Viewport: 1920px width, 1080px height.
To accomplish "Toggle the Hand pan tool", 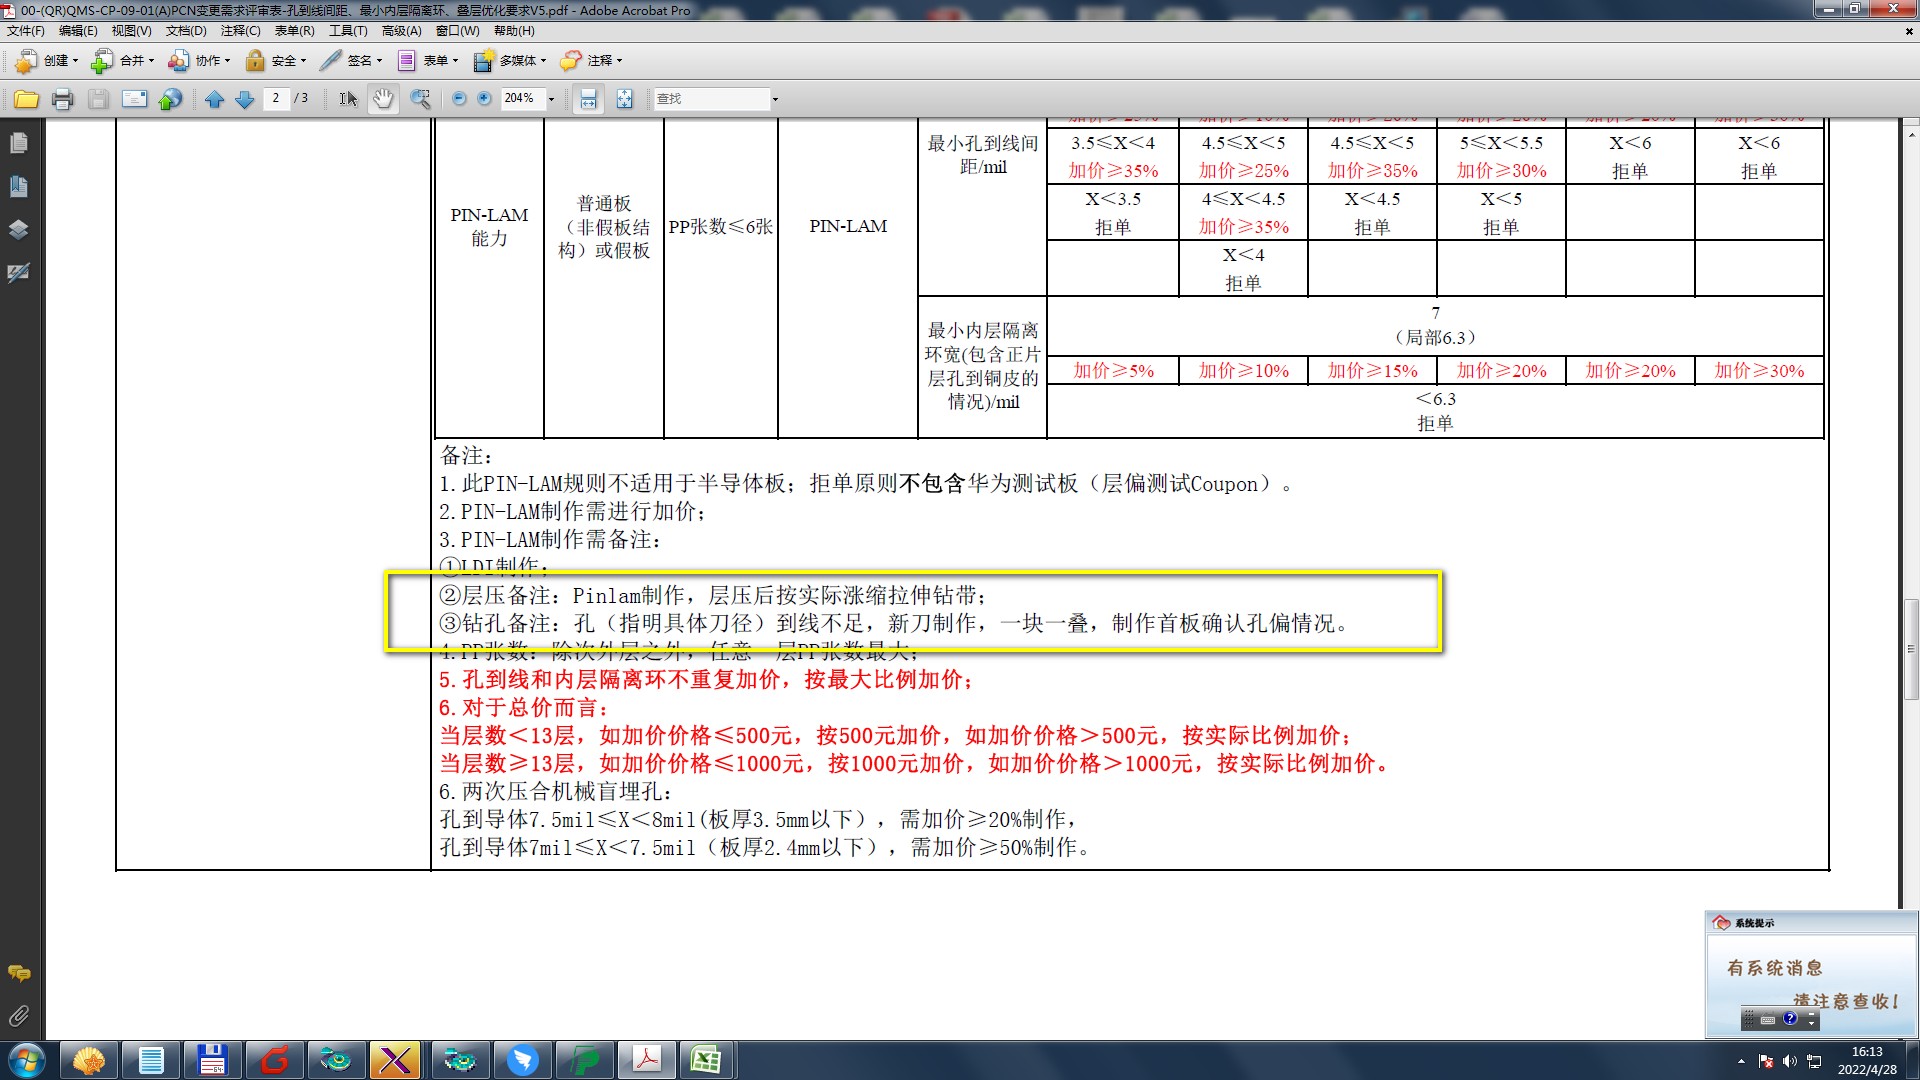I will (x=383, y=99).
